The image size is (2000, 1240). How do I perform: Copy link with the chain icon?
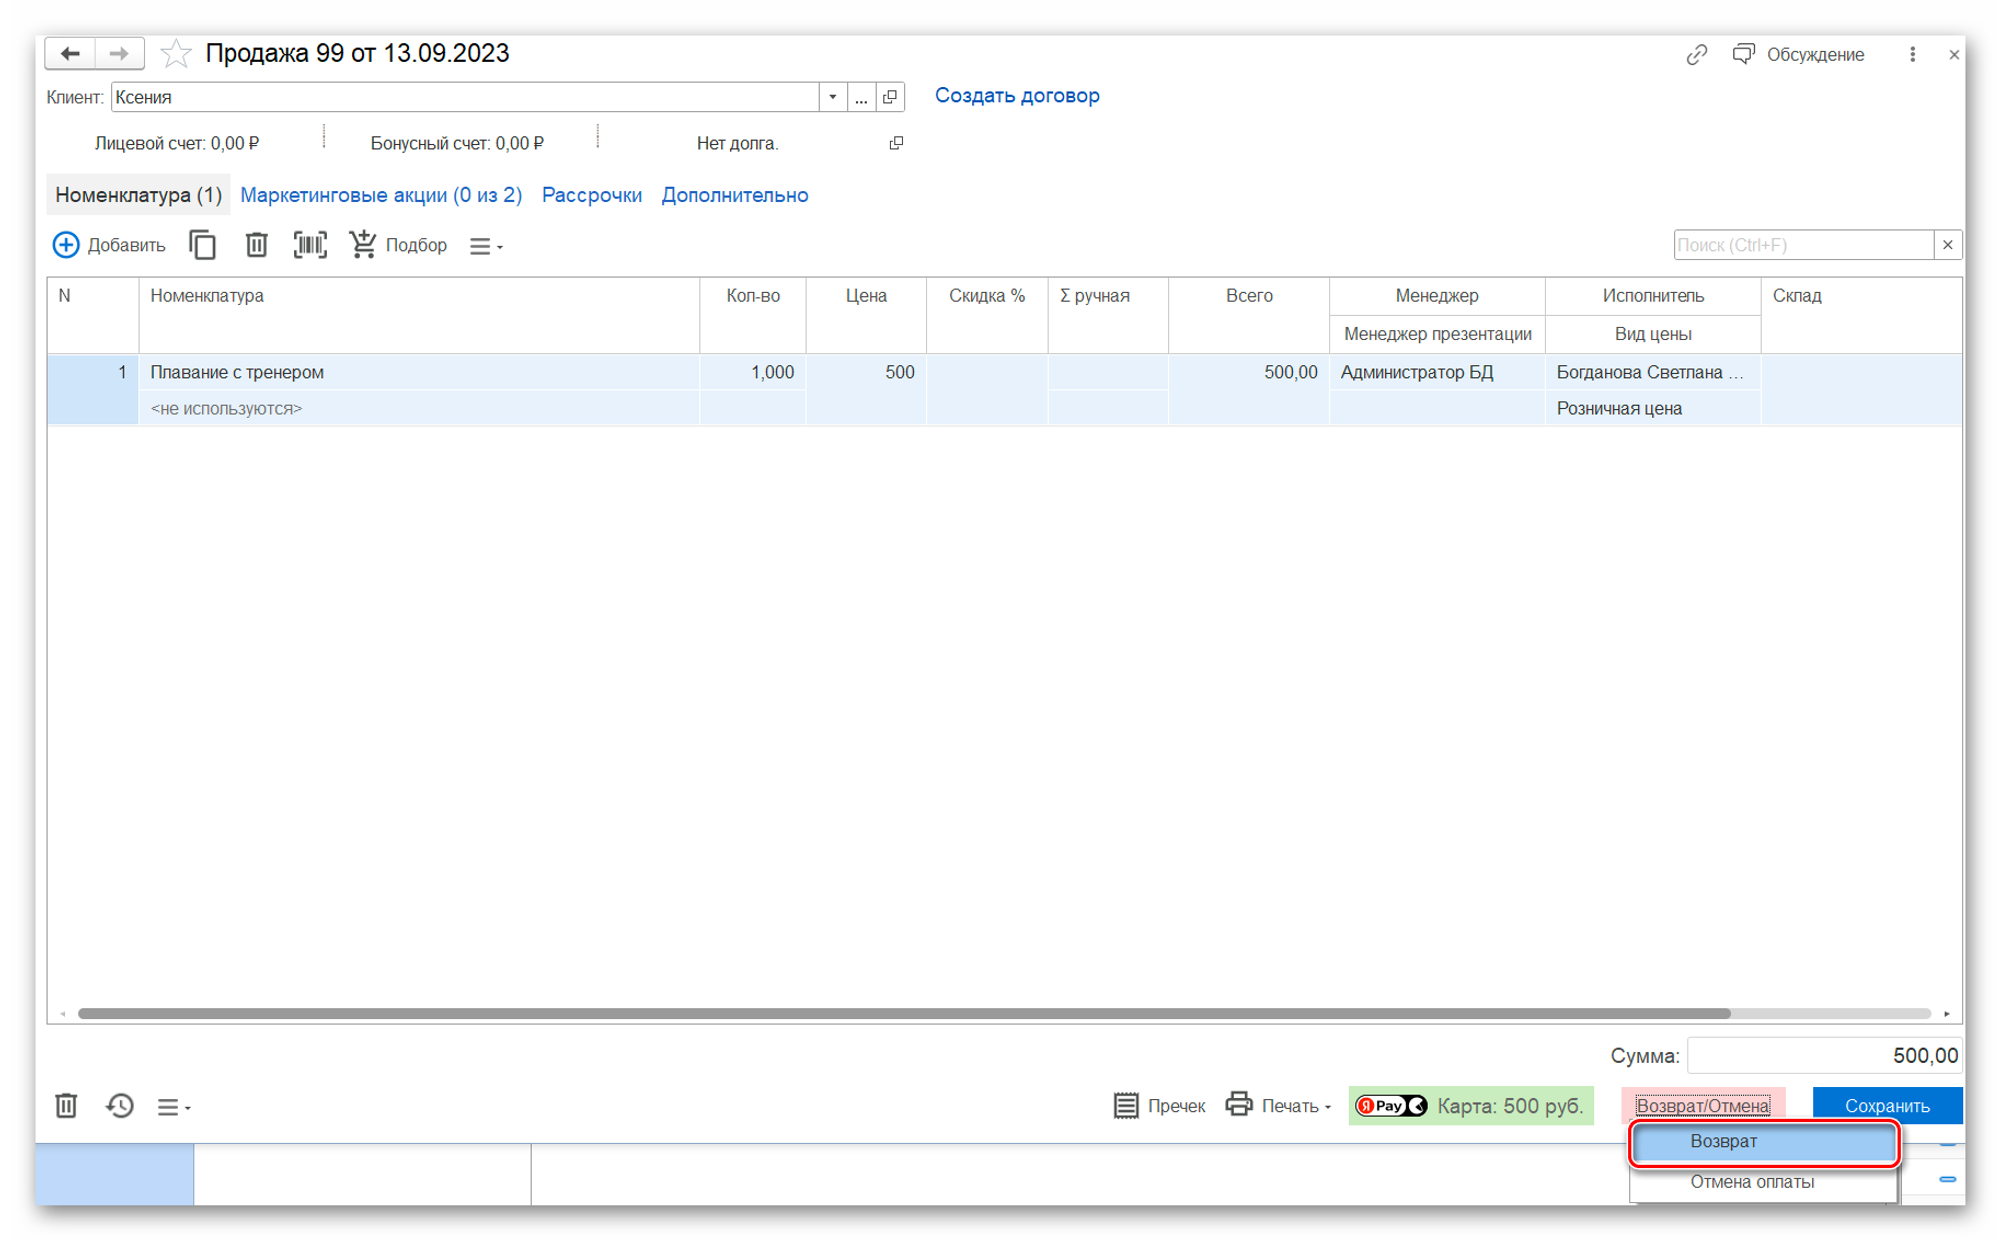tap(1696, 54)
